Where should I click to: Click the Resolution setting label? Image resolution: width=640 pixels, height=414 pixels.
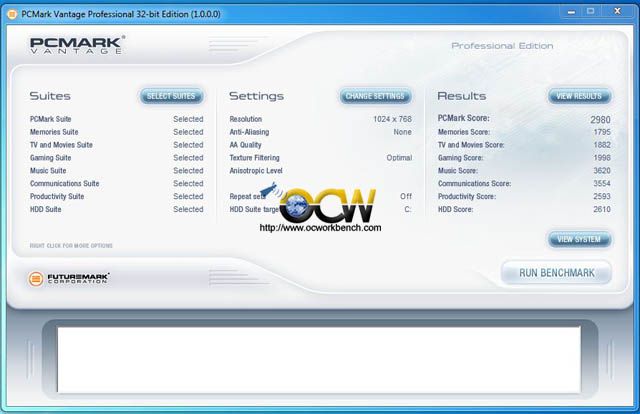pos(246,119)
